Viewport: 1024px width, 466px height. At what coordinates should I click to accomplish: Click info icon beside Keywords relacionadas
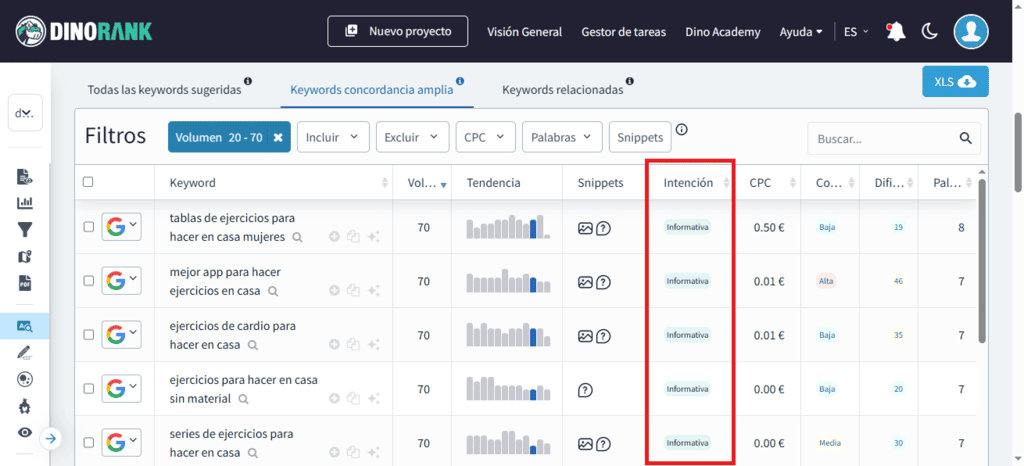(x=630, y=82)
